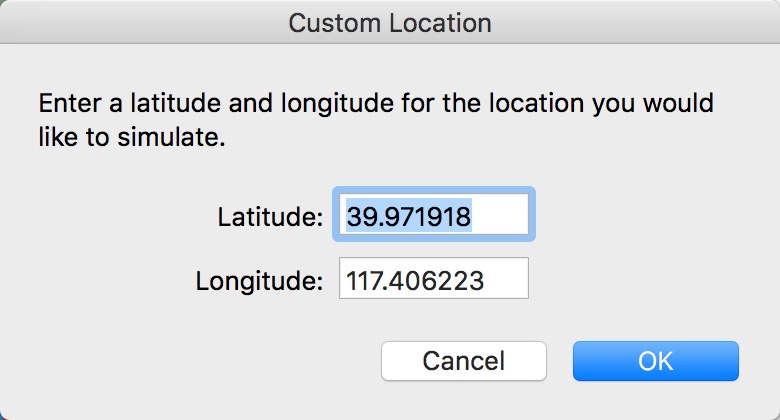
Task: Click the "Longitude:" label text
Action: [259, 281]
